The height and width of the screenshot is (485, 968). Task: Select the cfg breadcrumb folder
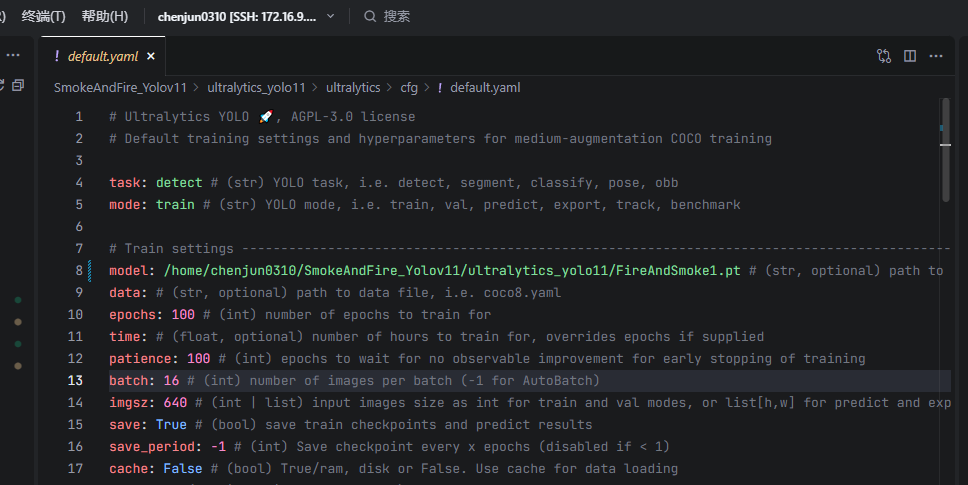[x=409, y=88]
